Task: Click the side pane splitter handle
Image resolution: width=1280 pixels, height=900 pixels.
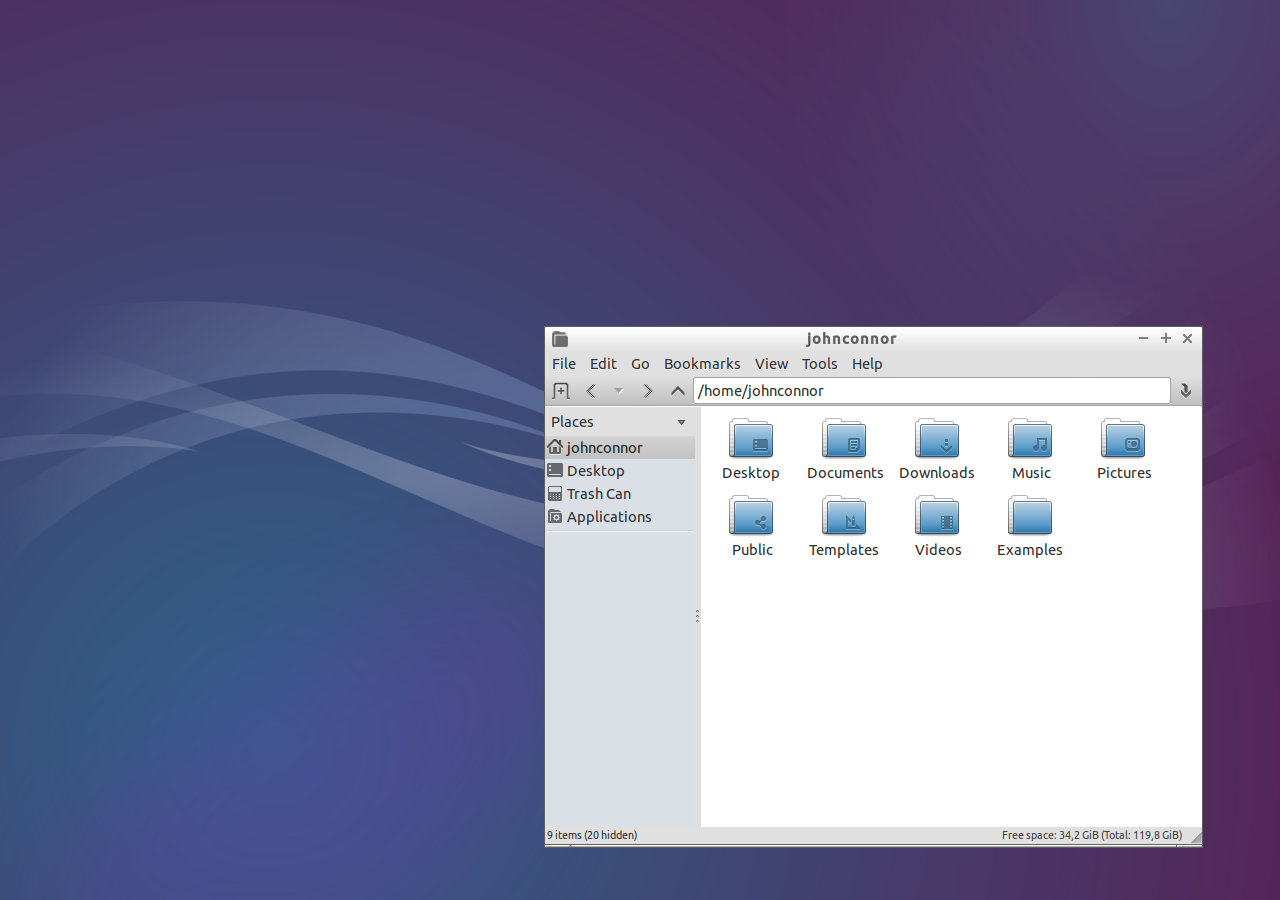Action: (x=697, y=616)
